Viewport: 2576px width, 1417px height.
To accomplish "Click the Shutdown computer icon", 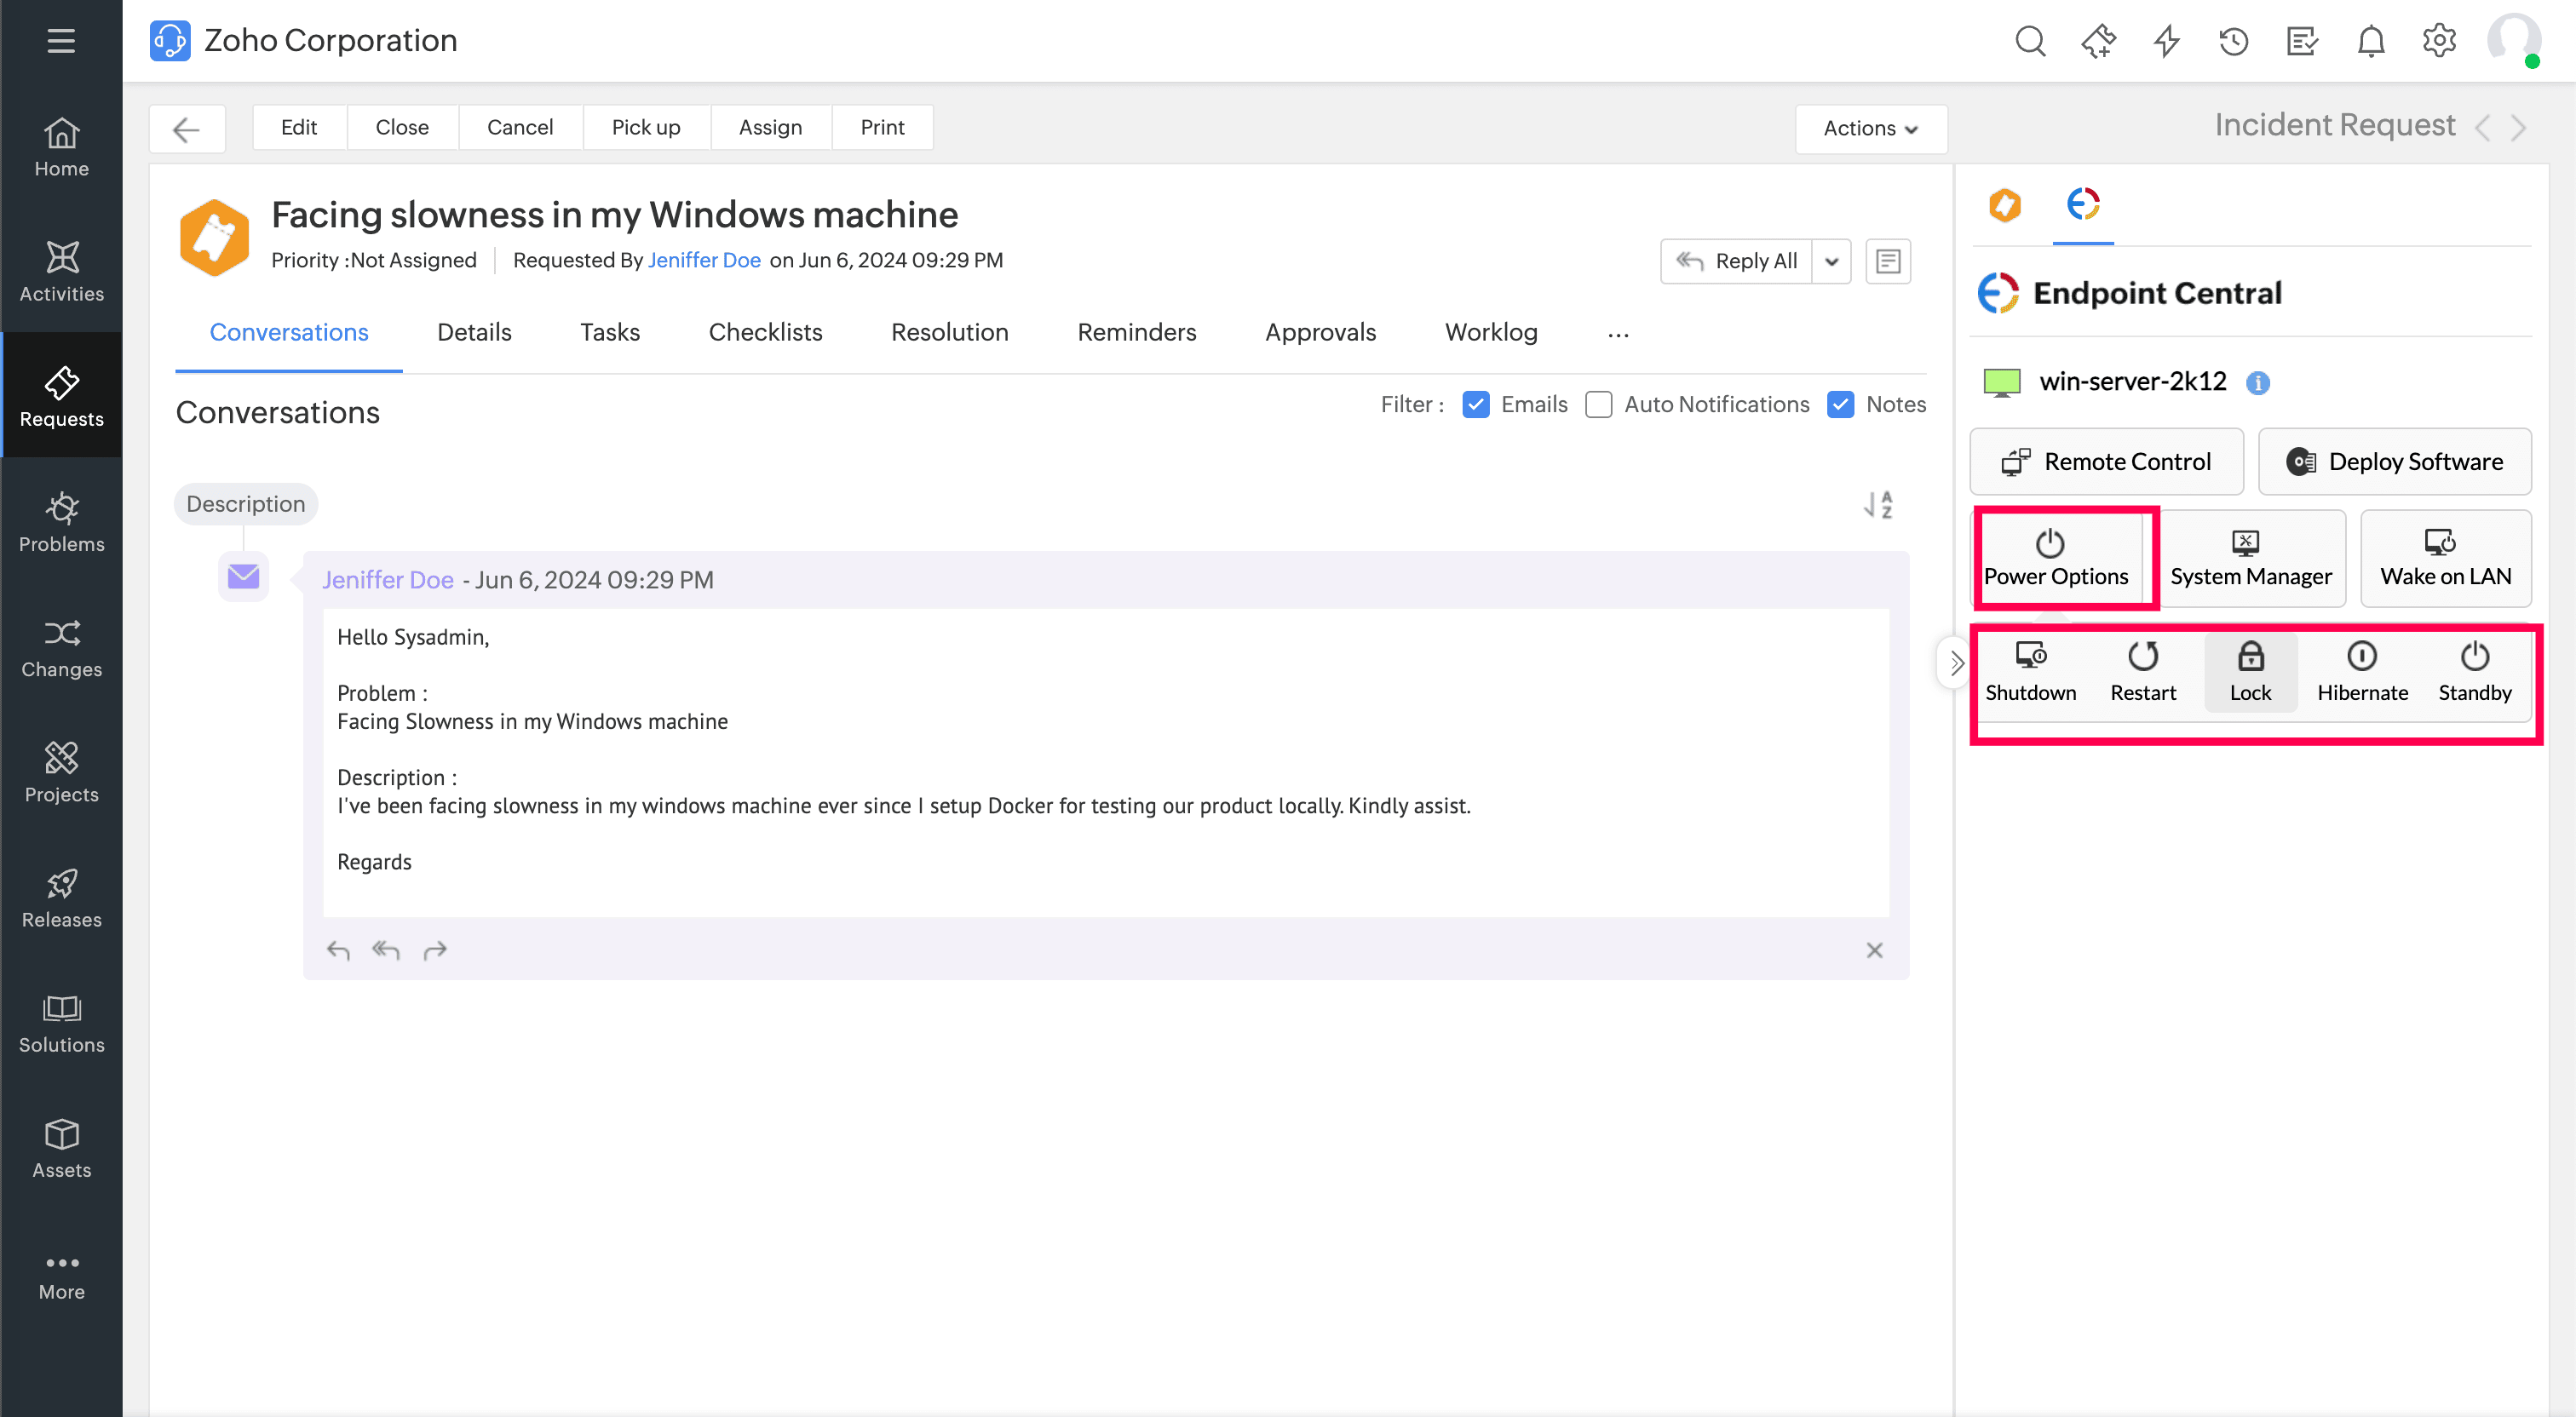I will pos(2030,656).
